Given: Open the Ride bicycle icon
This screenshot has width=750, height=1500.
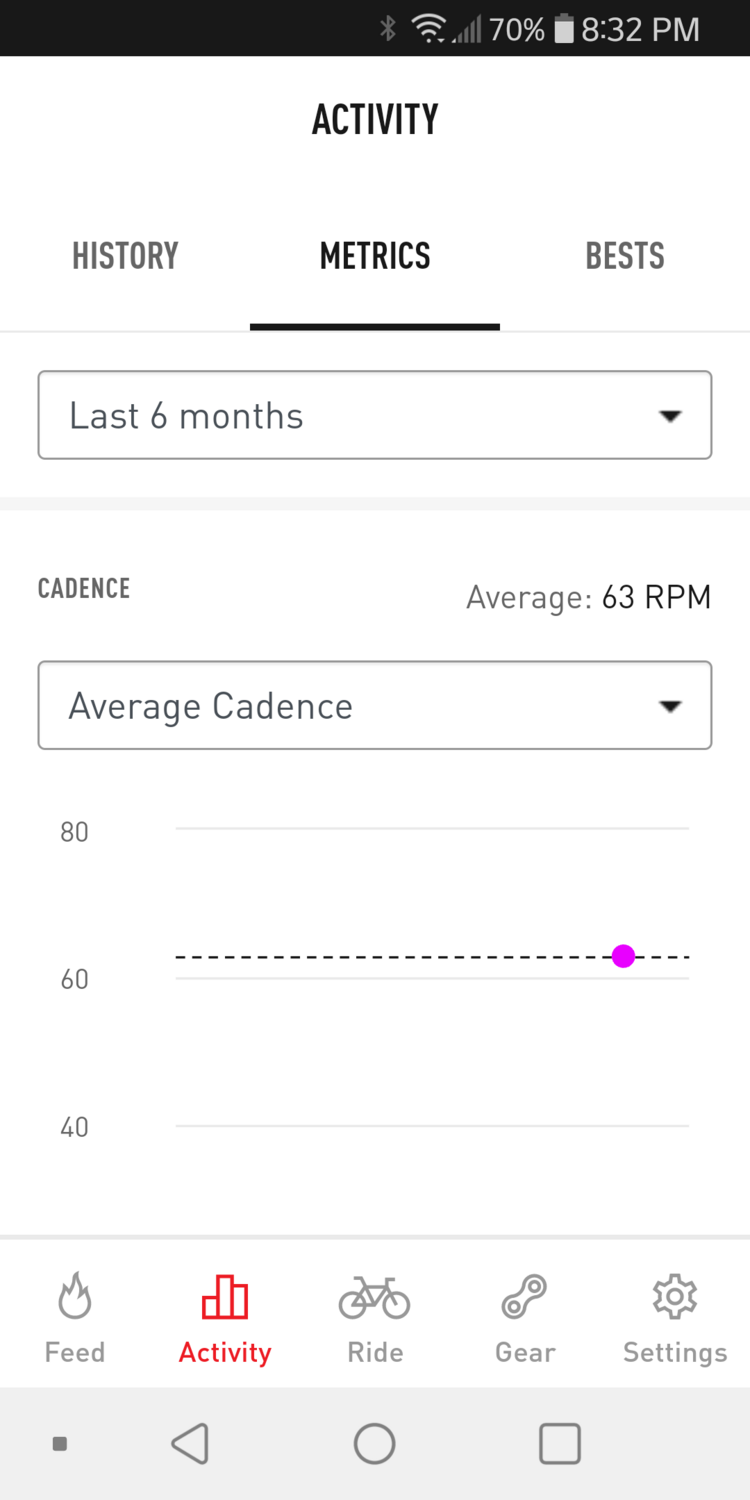Looking at the screenshot, I should pyautogui.click(x=375, y=1297).
